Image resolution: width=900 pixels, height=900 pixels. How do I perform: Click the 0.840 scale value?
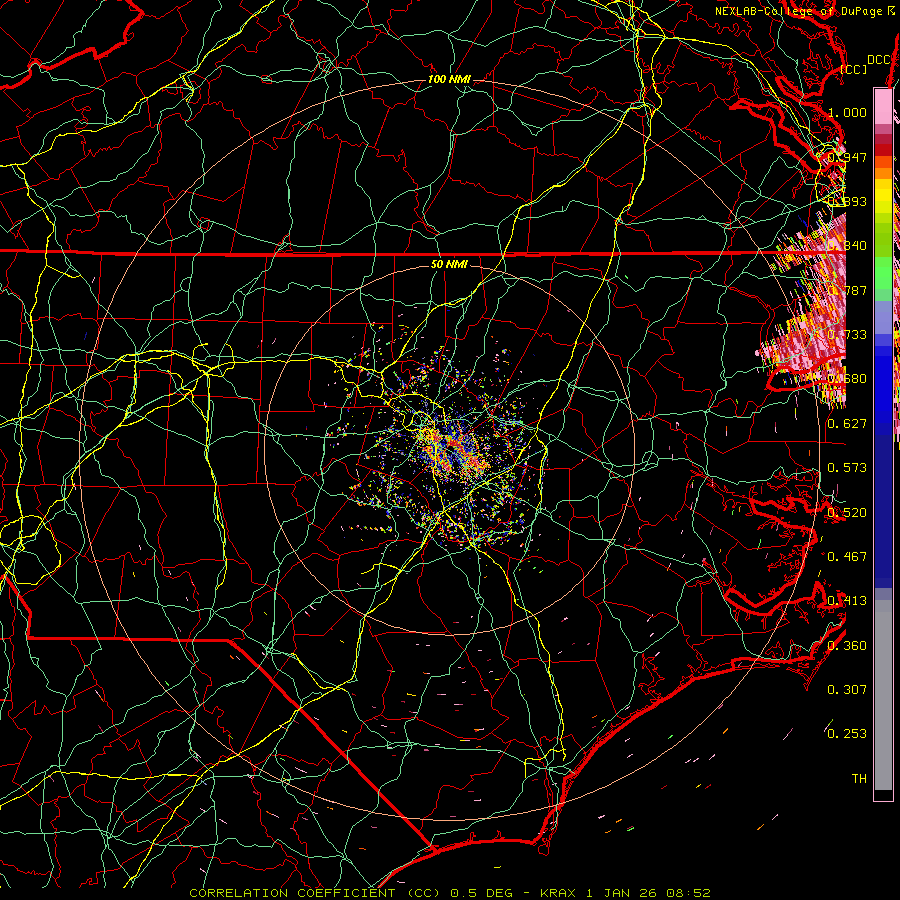click(x=847, y=246)
